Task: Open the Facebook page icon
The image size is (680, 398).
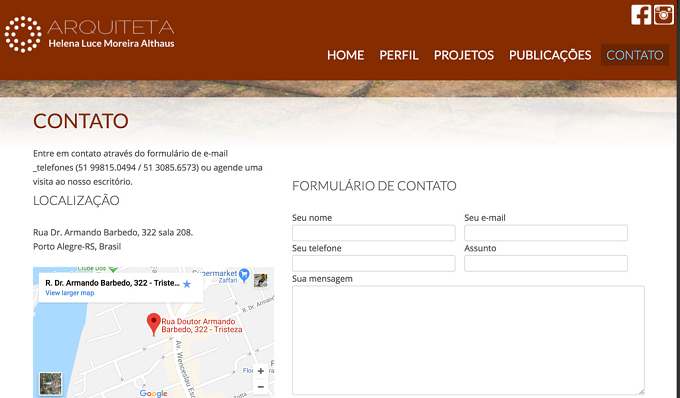Action: pos(641,15)
